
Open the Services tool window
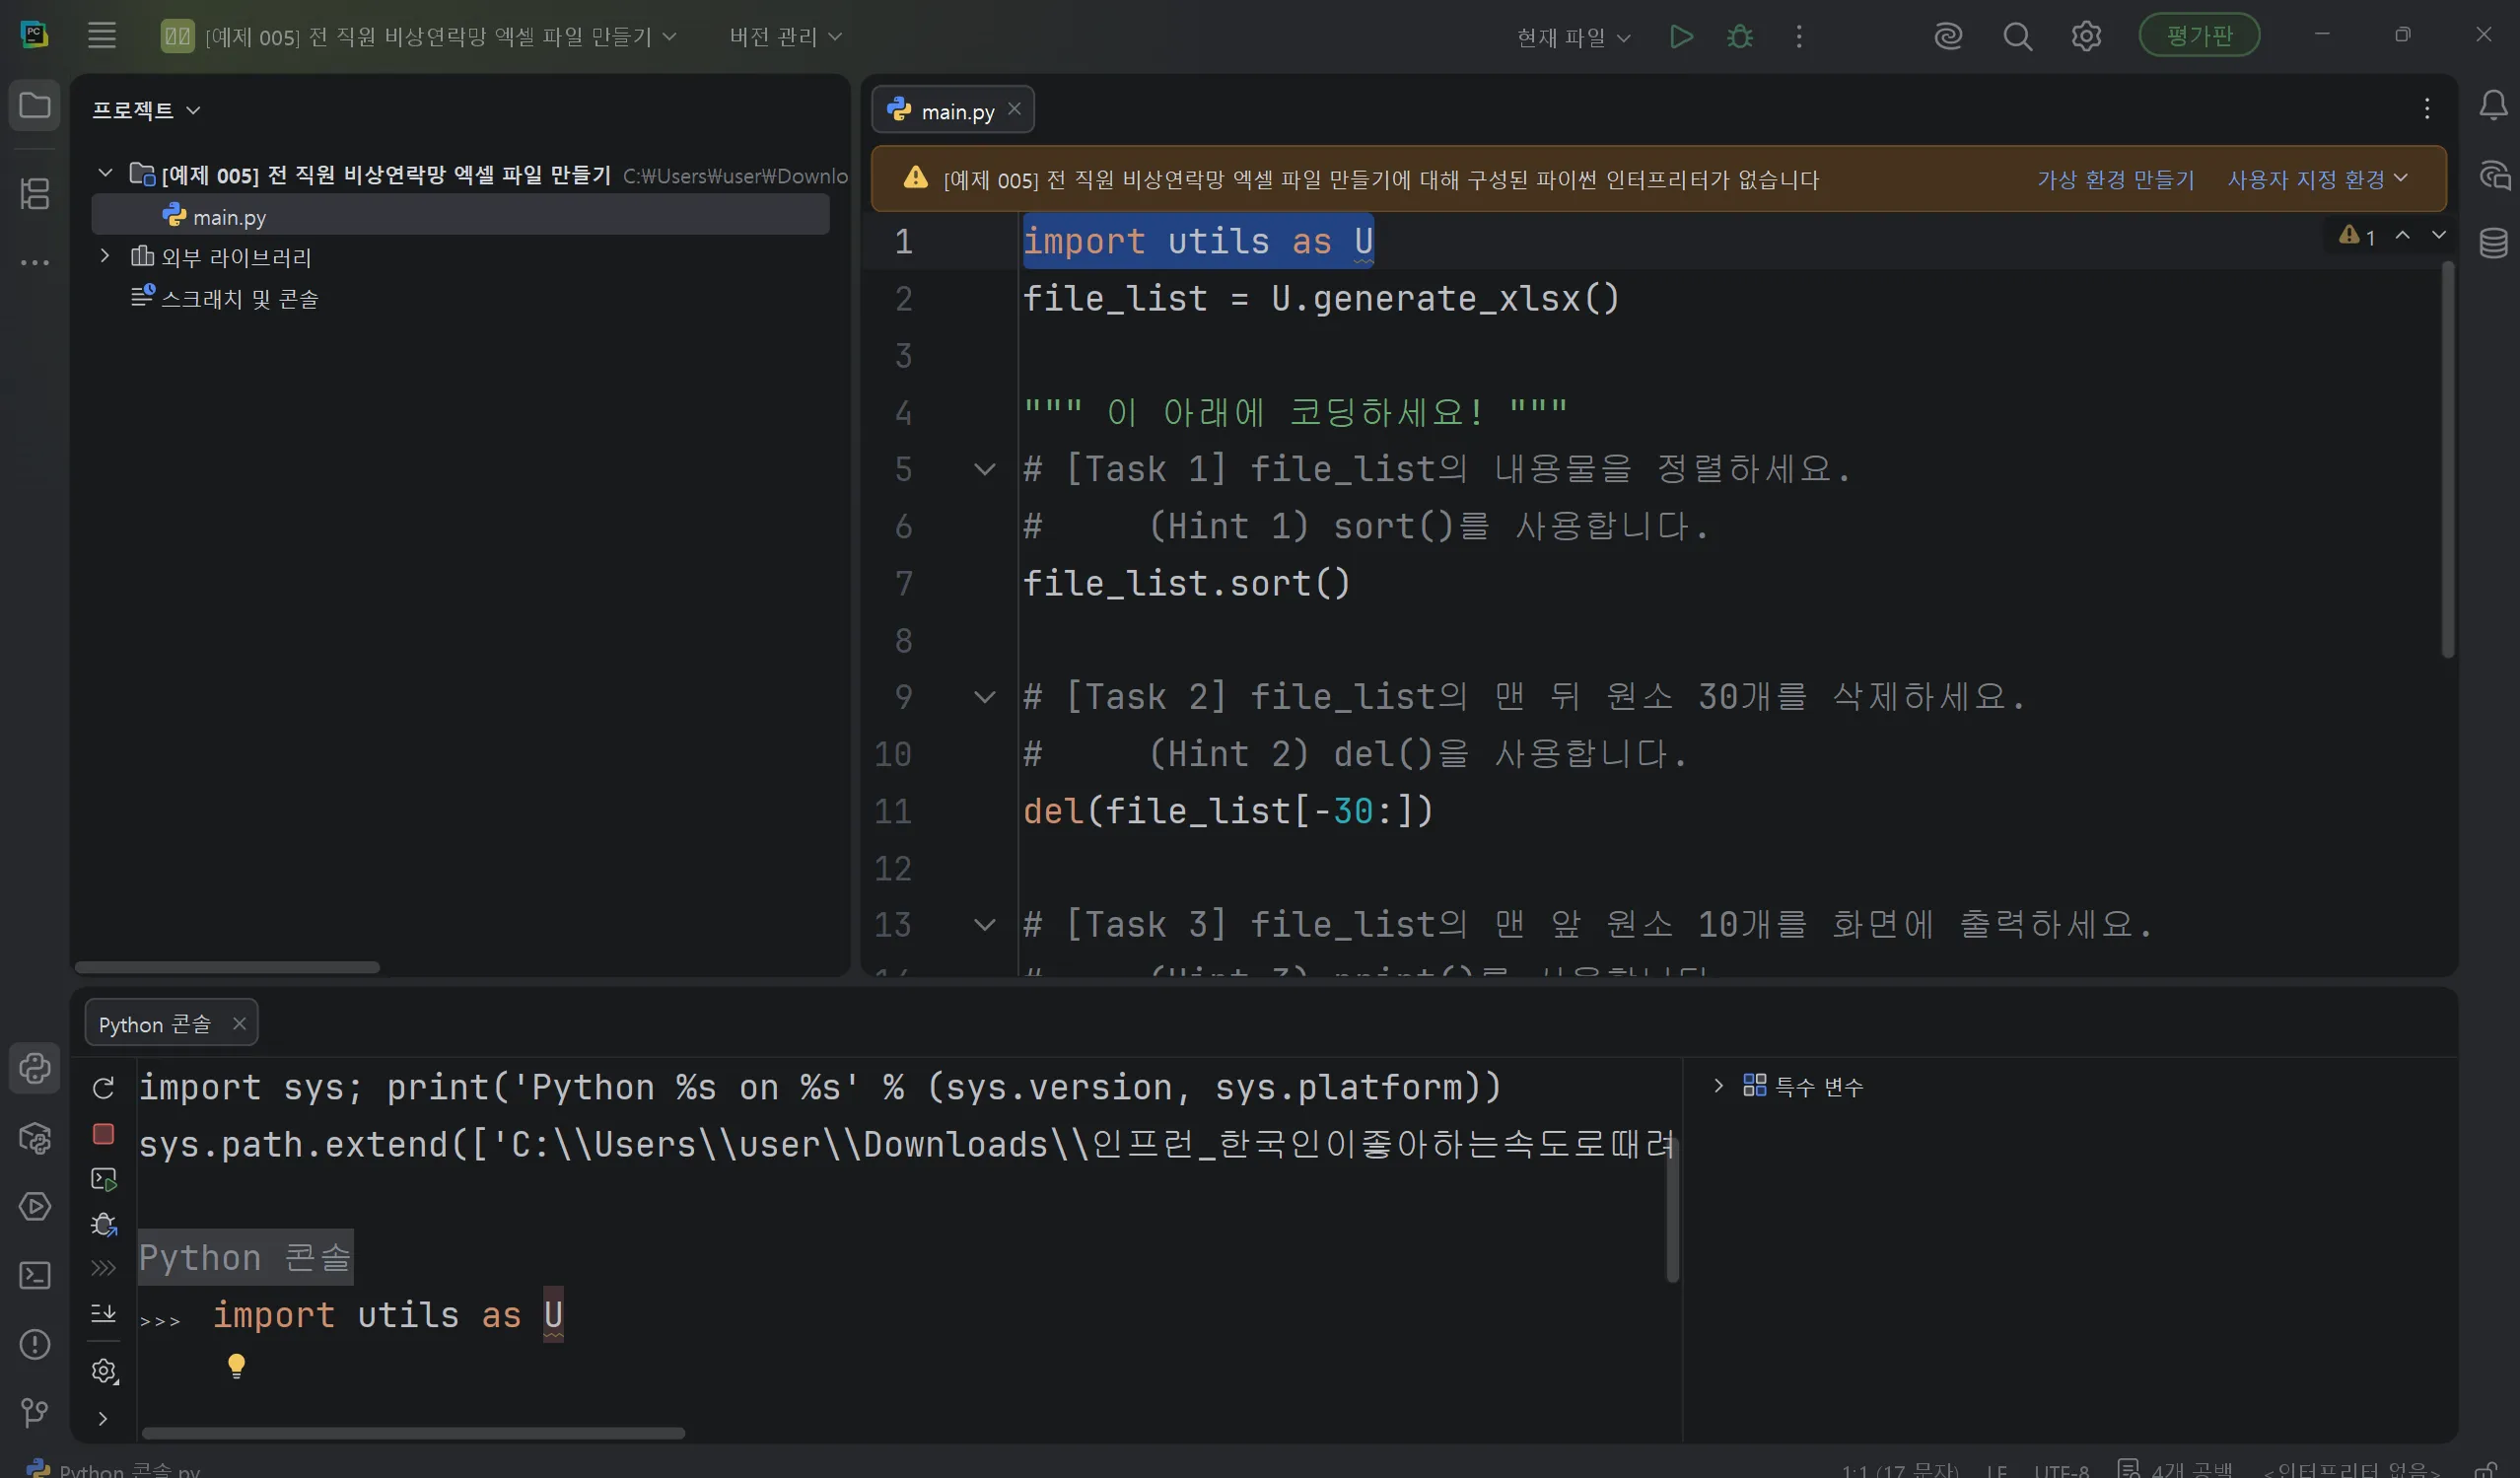[x=35, y=1206]
